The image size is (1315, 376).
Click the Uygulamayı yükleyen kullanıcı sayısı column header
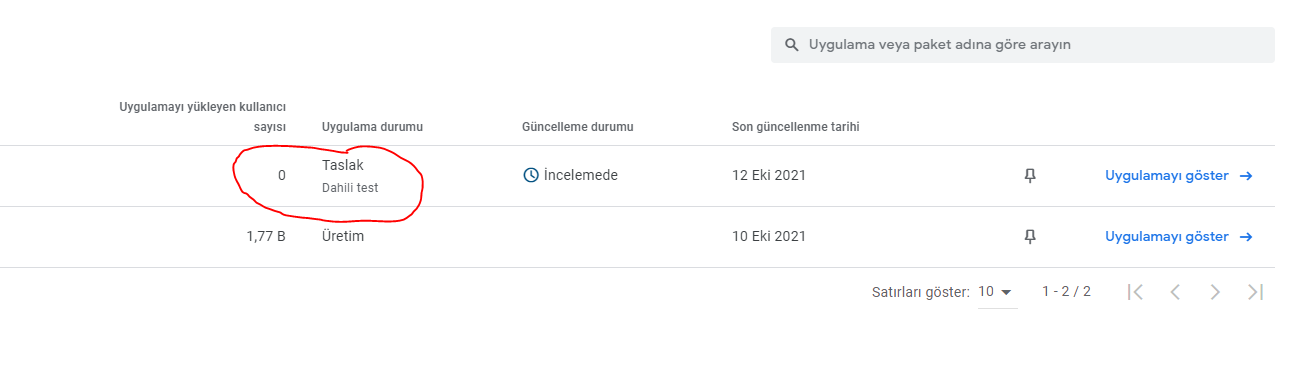[203, 116]
